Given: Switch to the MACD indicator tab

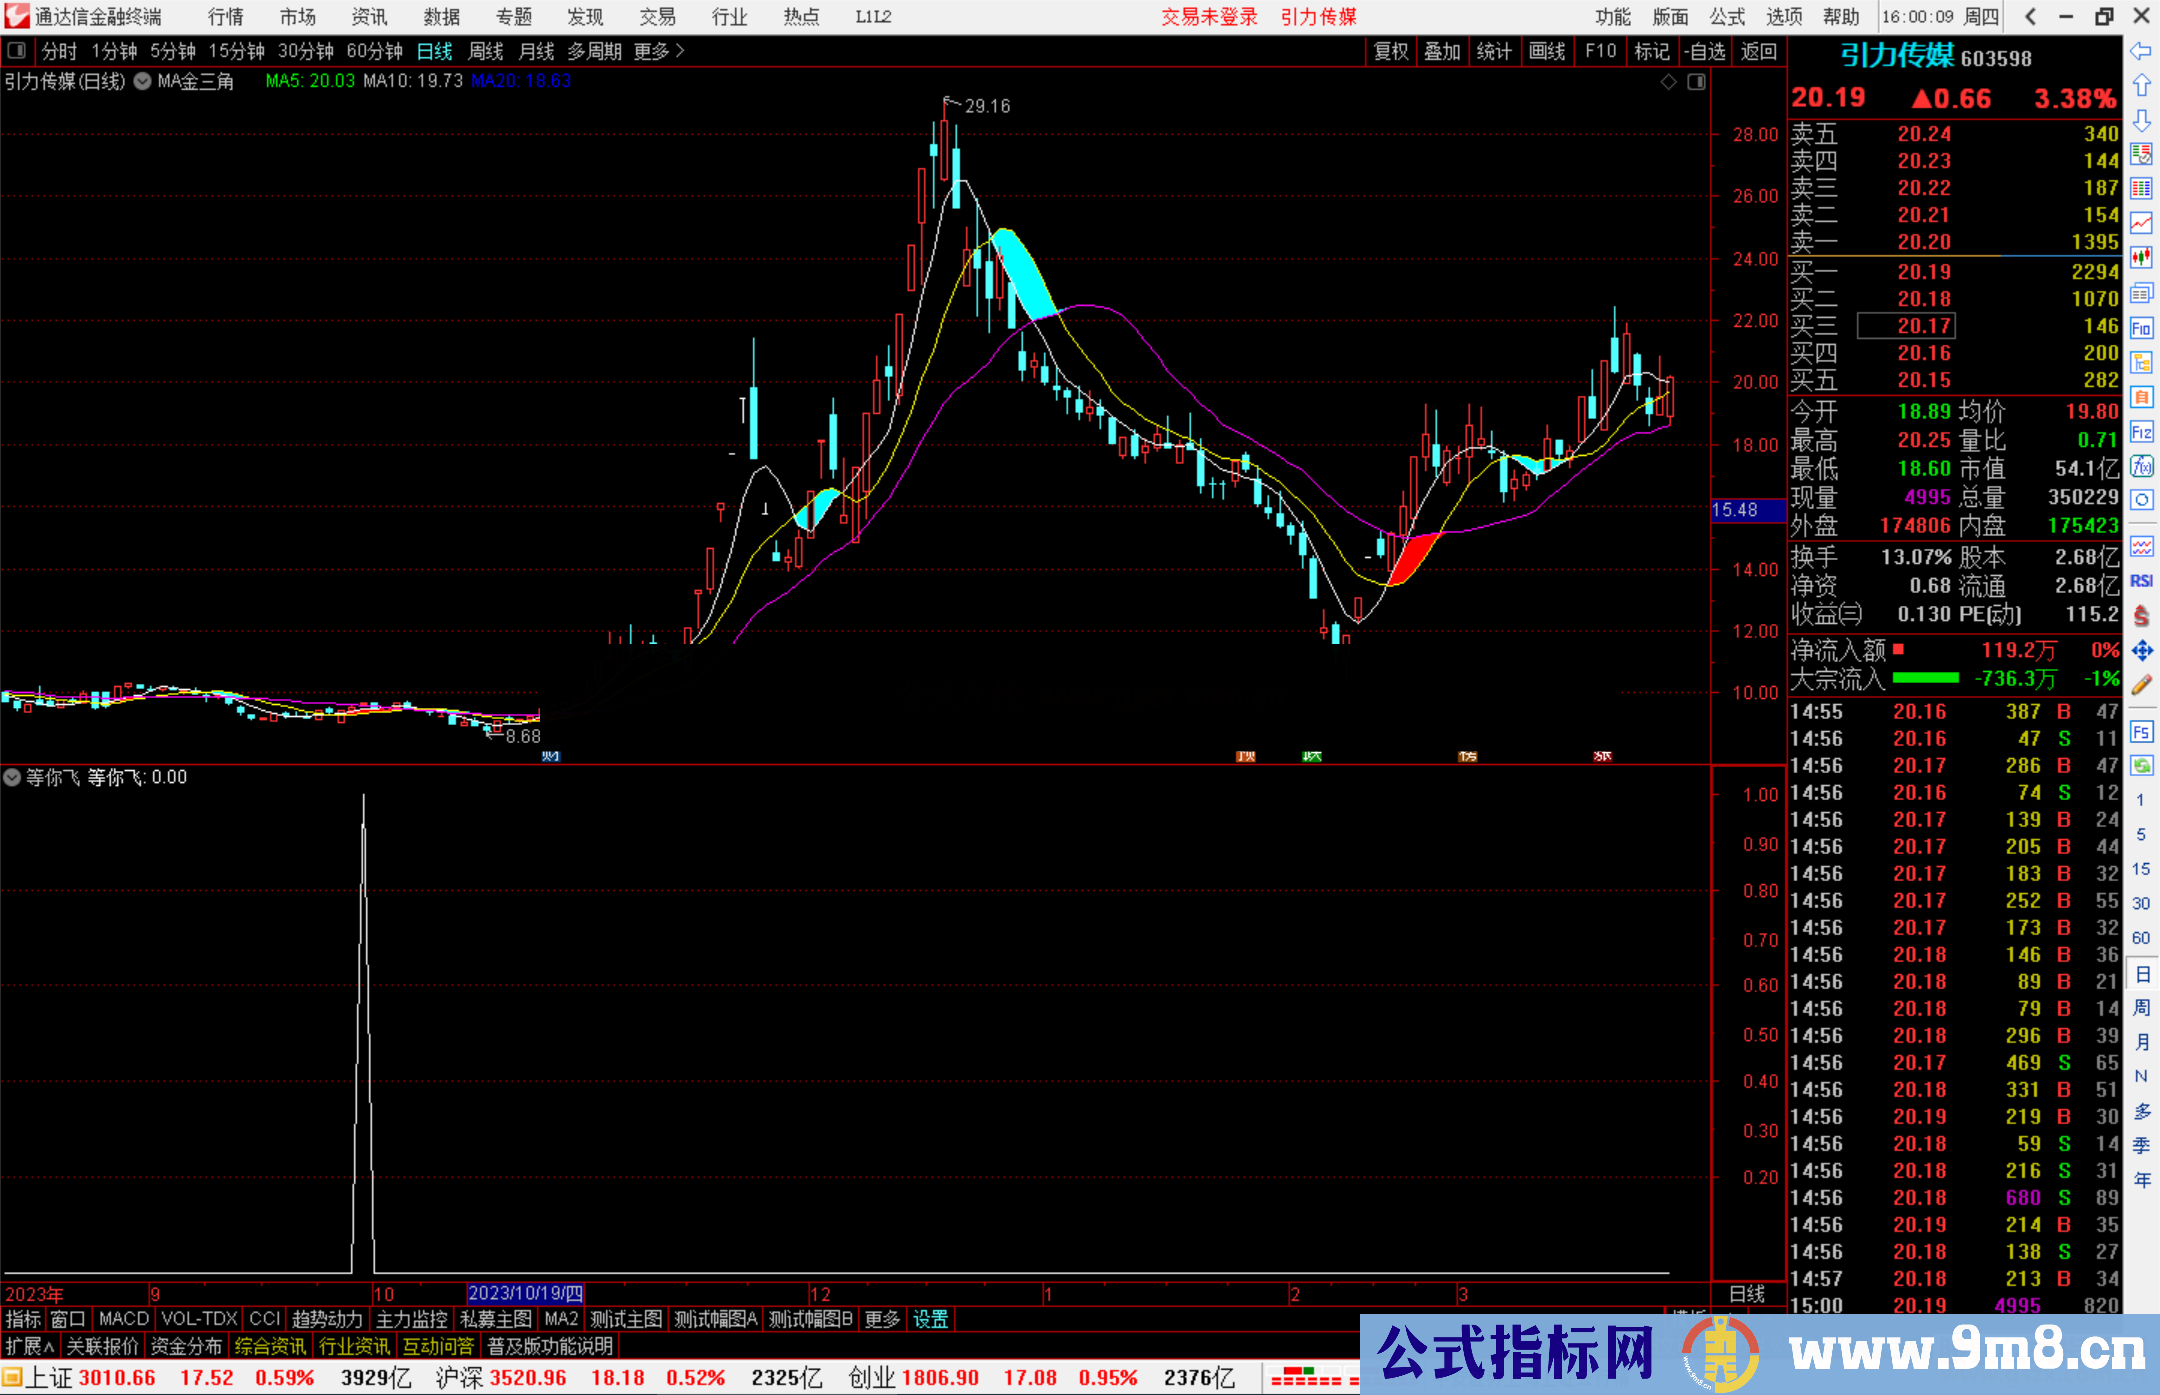Looking at the screenshot, I should coord(122,1319).
